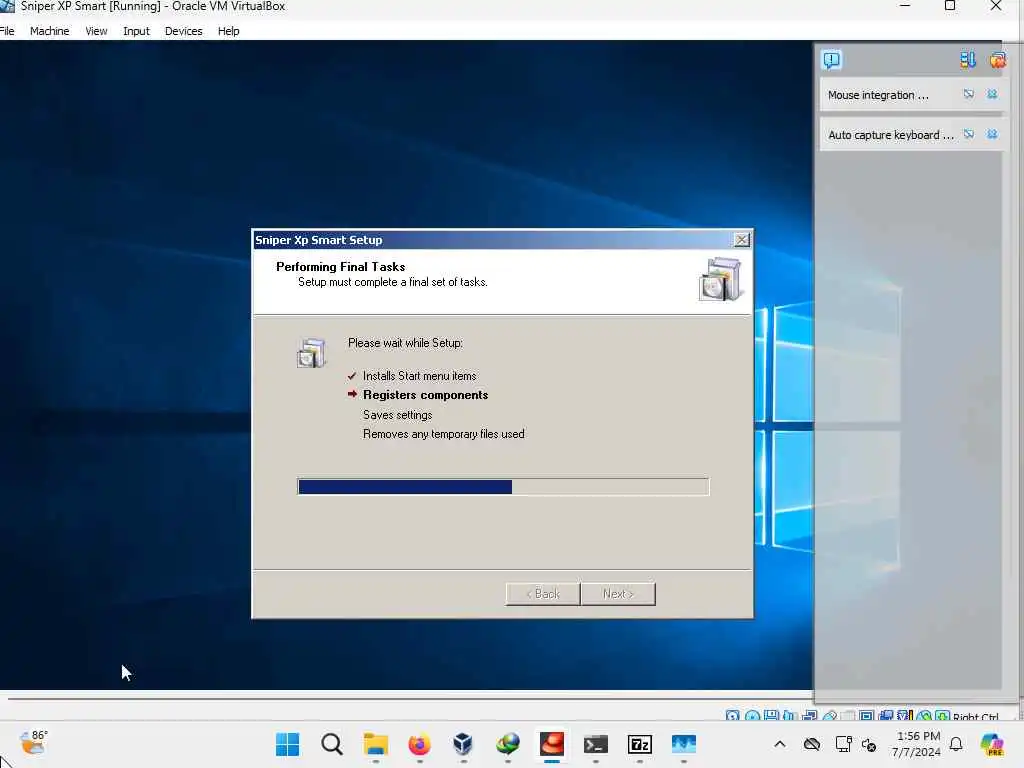Open File Explorer from taskbar
The image size is (1024, 768).
[376, 744]
